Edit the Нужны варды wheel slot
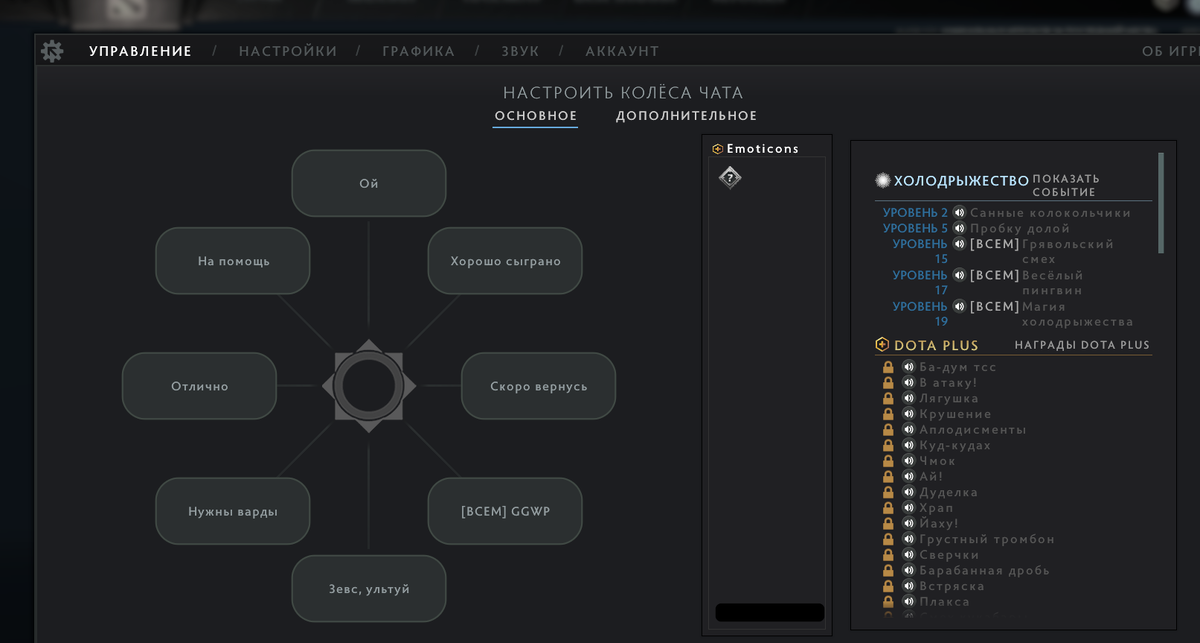 (x=232, y=511)
